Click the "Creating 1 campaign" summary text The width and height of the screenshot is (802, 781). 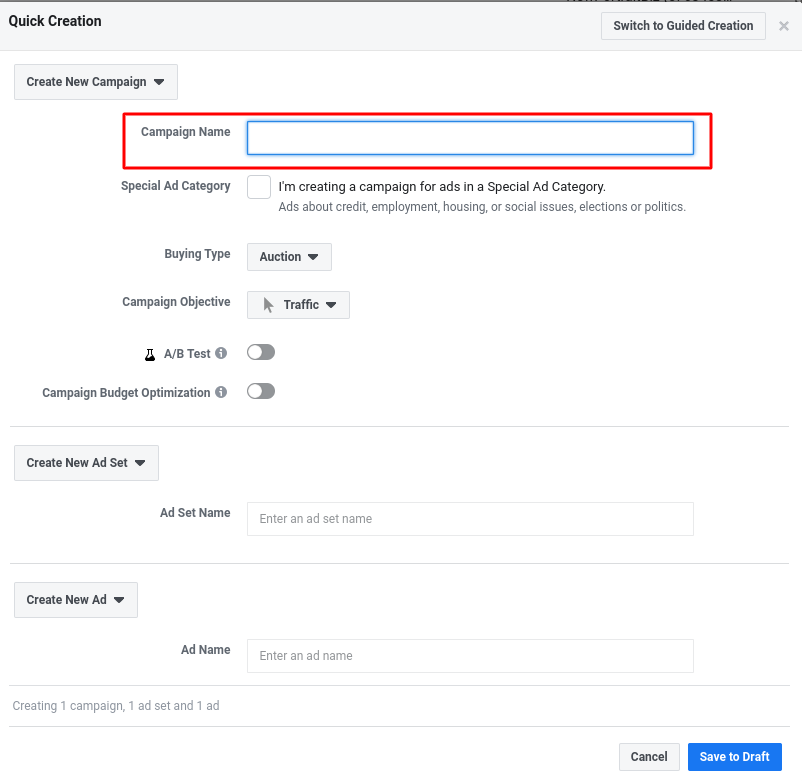(116, 706)
